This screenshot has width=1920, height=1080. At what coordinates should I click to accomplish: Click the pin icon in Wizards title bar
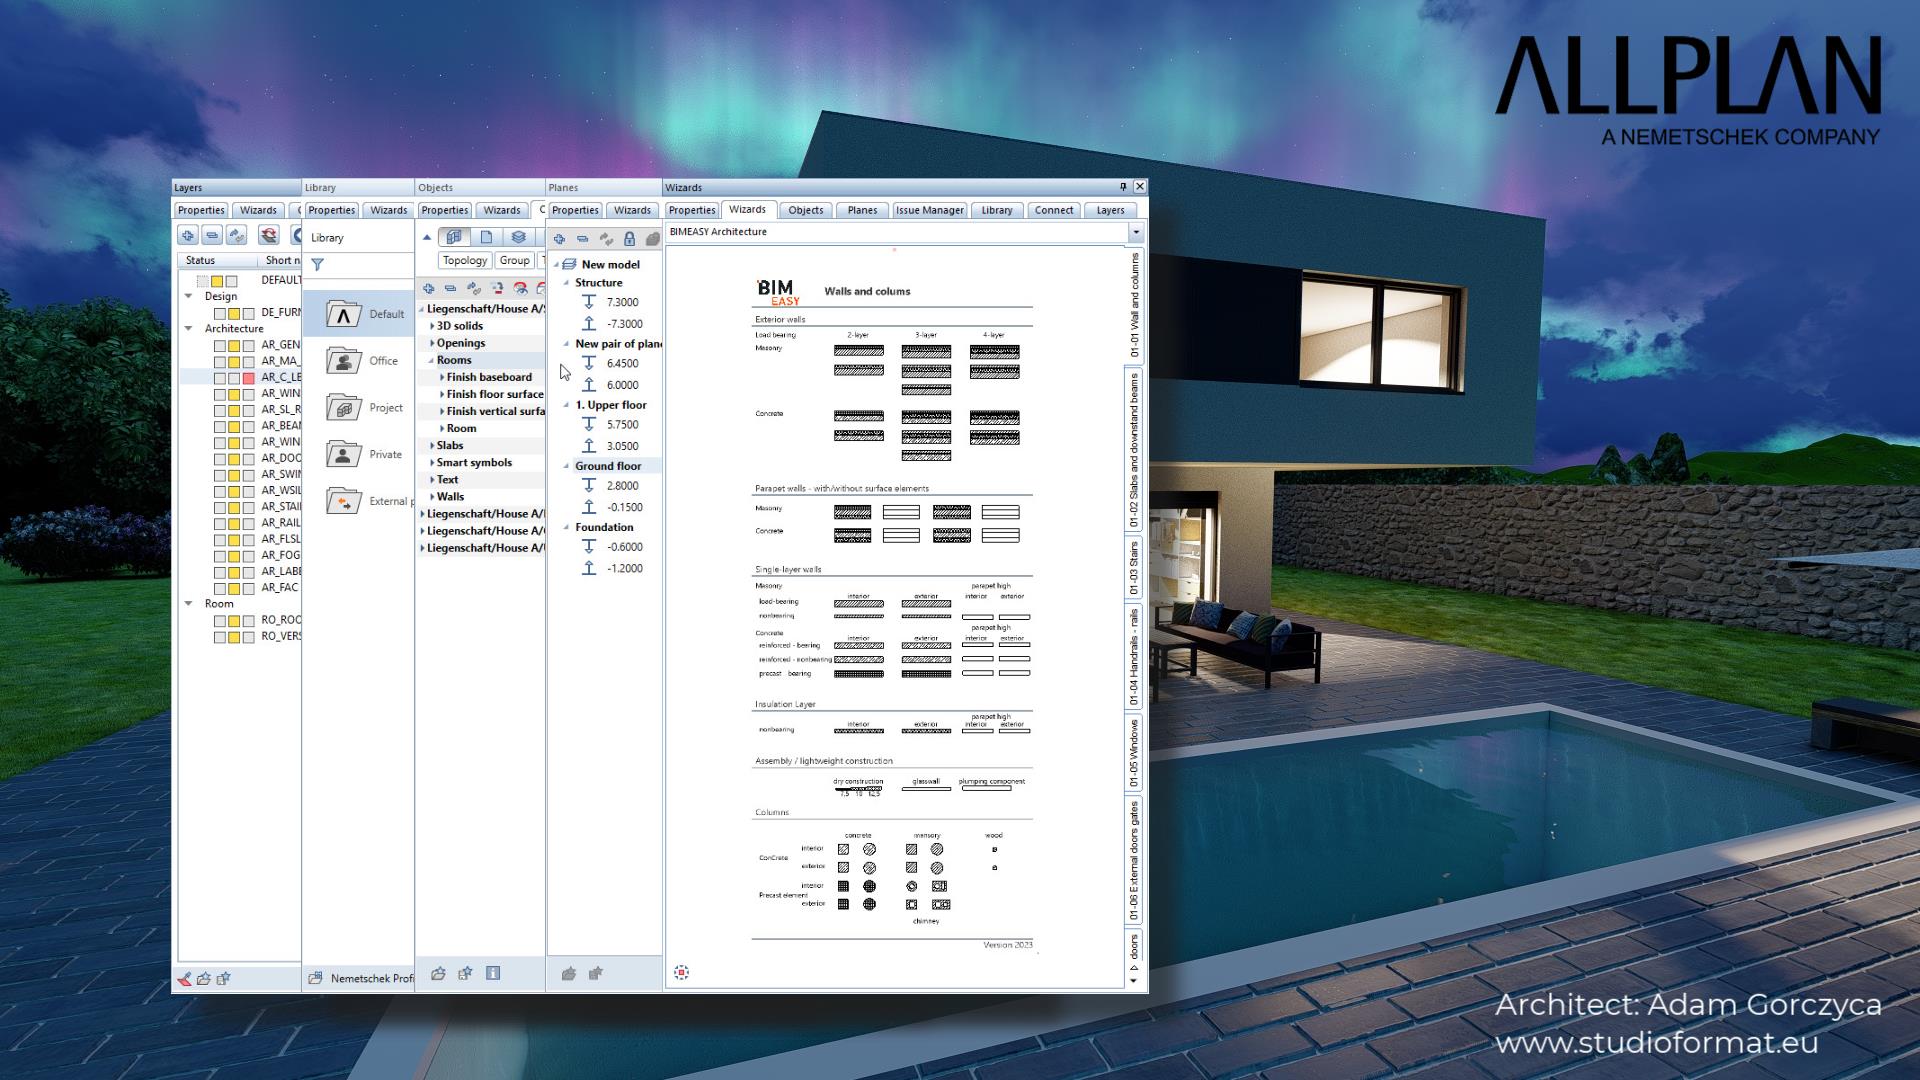tap(1123, 187)
